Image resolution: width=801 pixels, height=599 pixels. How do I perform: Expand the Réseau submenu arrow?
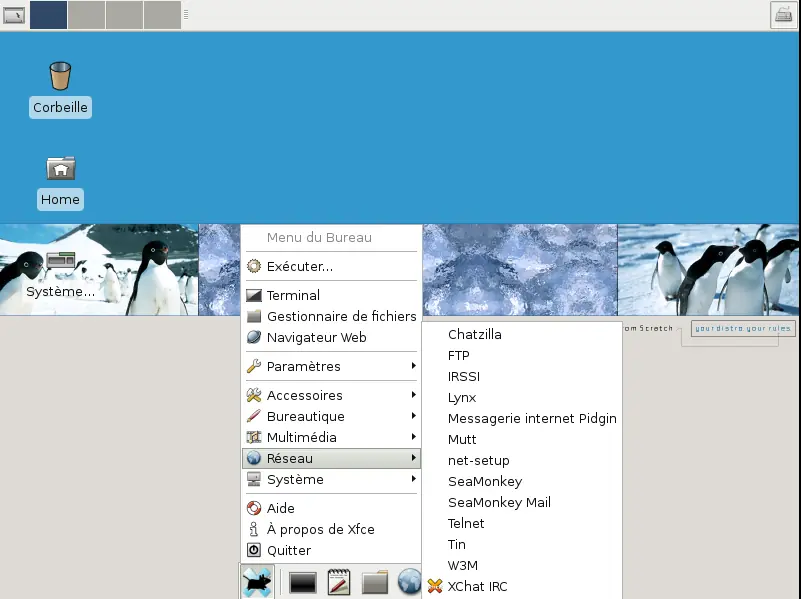[x=413, y=458]
